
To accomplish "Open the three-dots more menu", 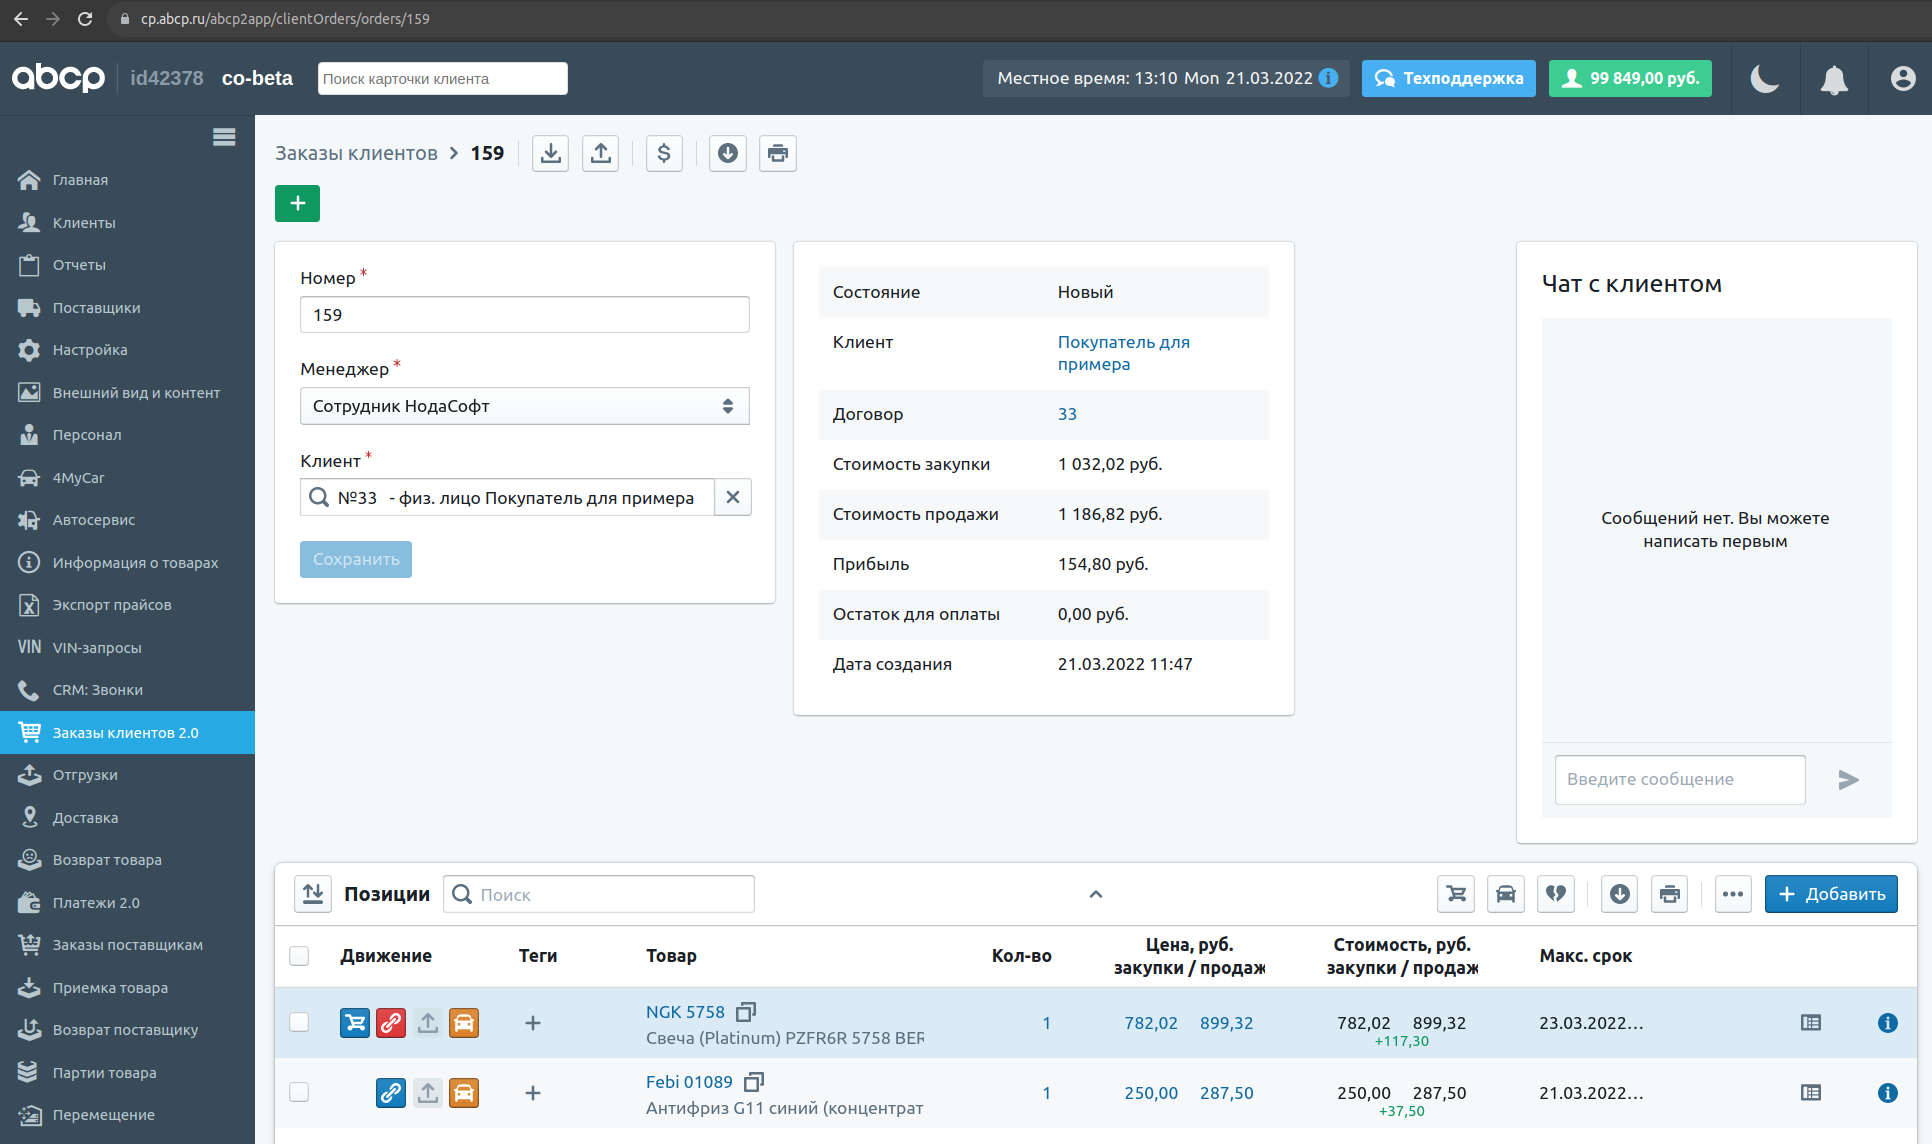I will [x=1733, y=894].
